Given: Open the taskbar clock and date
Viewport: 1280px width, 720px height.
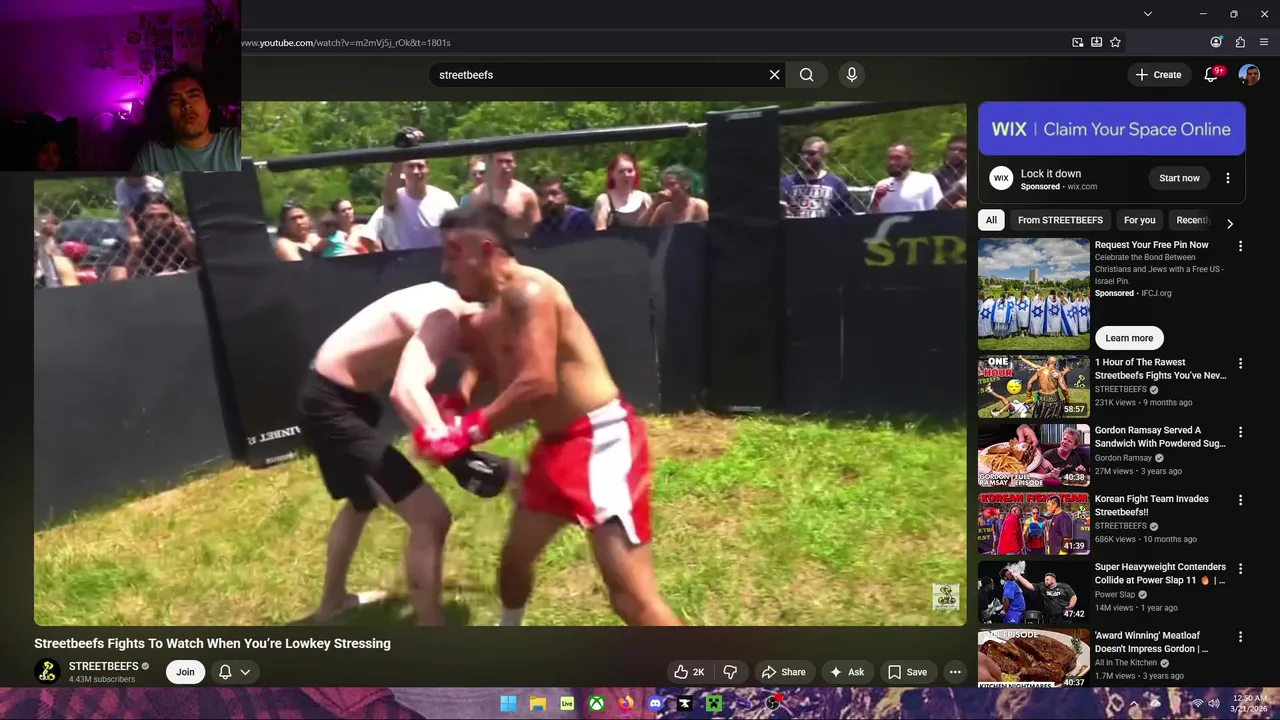Looking at the screenshot, I should [x=1250, y=703].
